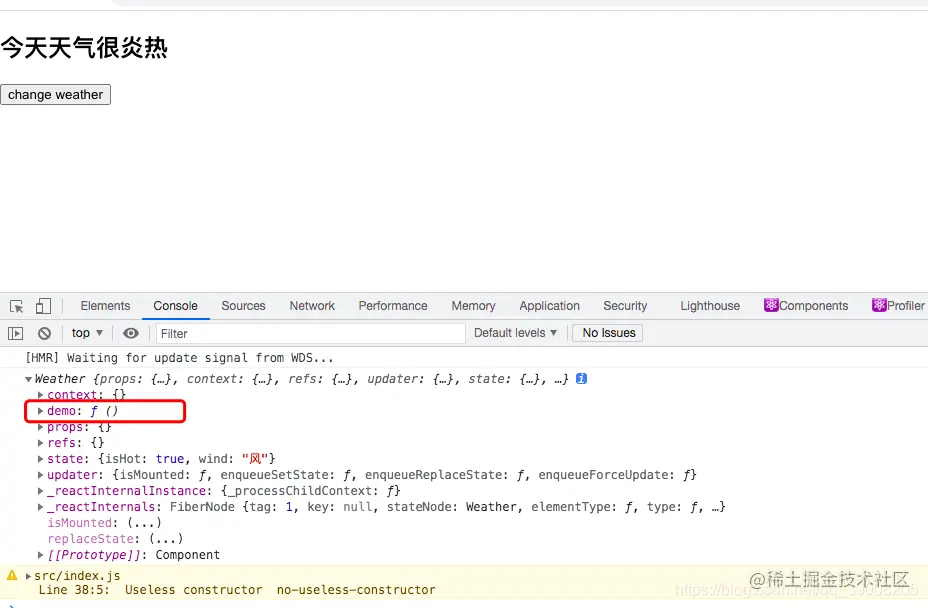Expand the _reactInternals FiberNode property
Viewport: 928px width, 608px height.
(x=40, y=507)
